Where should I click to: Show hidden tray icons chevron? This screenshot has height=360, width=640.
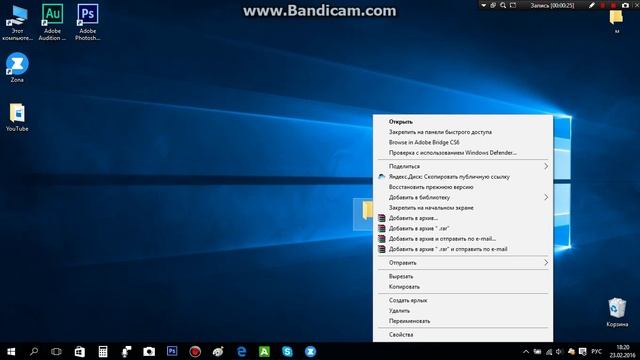526,351
